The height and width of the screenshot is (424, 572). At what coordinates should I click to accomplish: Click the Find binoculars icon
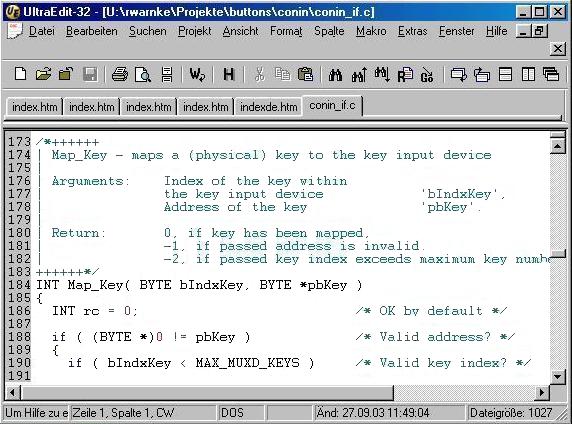tap(335, 75)
